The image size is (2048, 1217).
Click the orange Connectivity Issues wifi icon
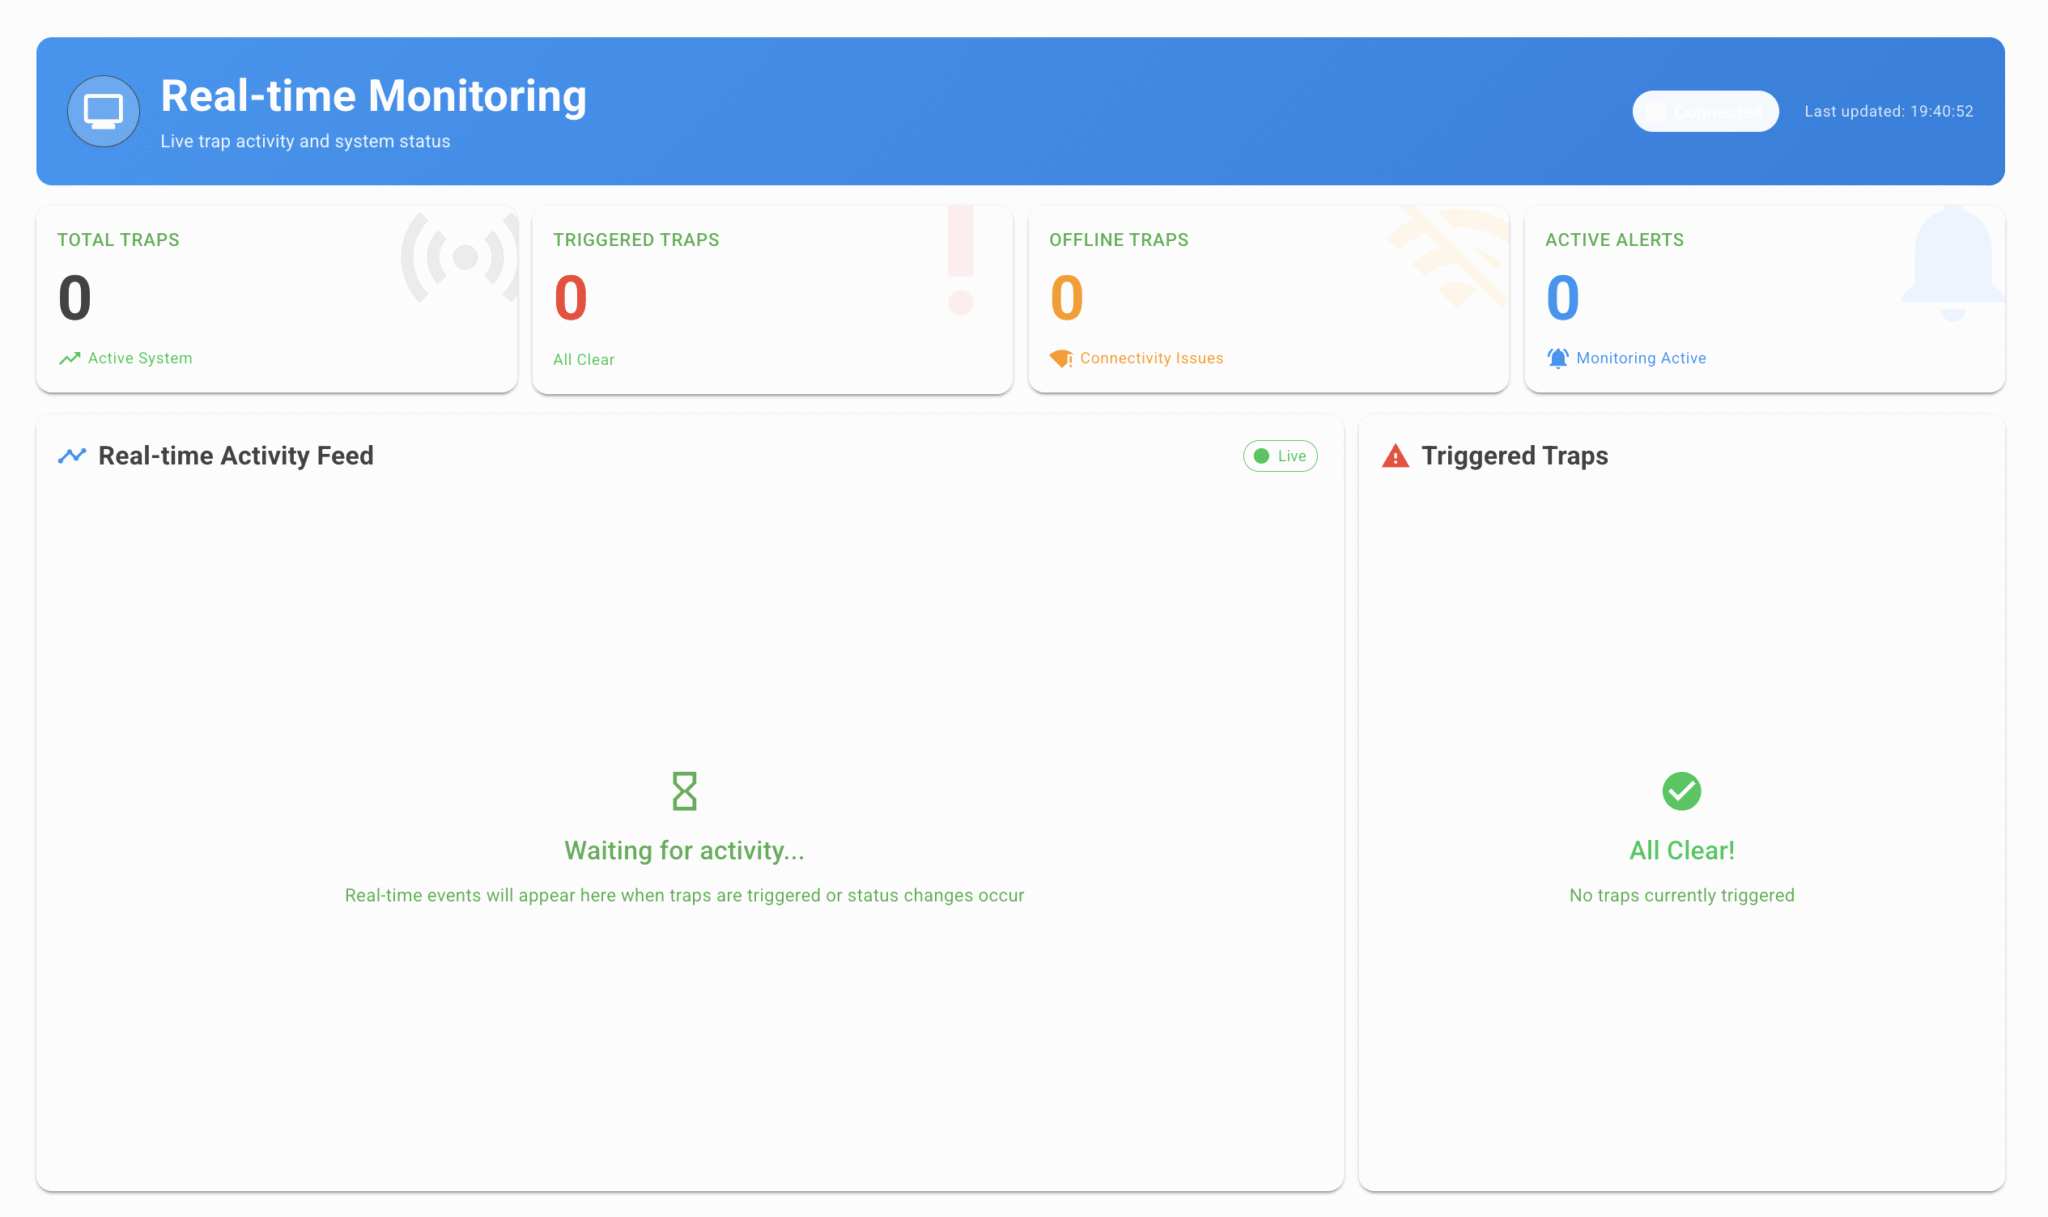1061,358
